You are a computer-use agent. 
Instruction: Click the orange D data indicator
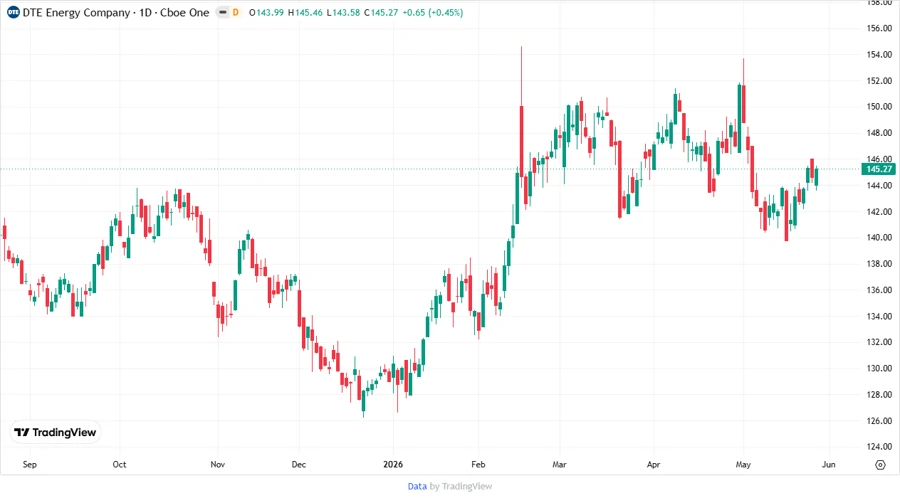[235, 13]
